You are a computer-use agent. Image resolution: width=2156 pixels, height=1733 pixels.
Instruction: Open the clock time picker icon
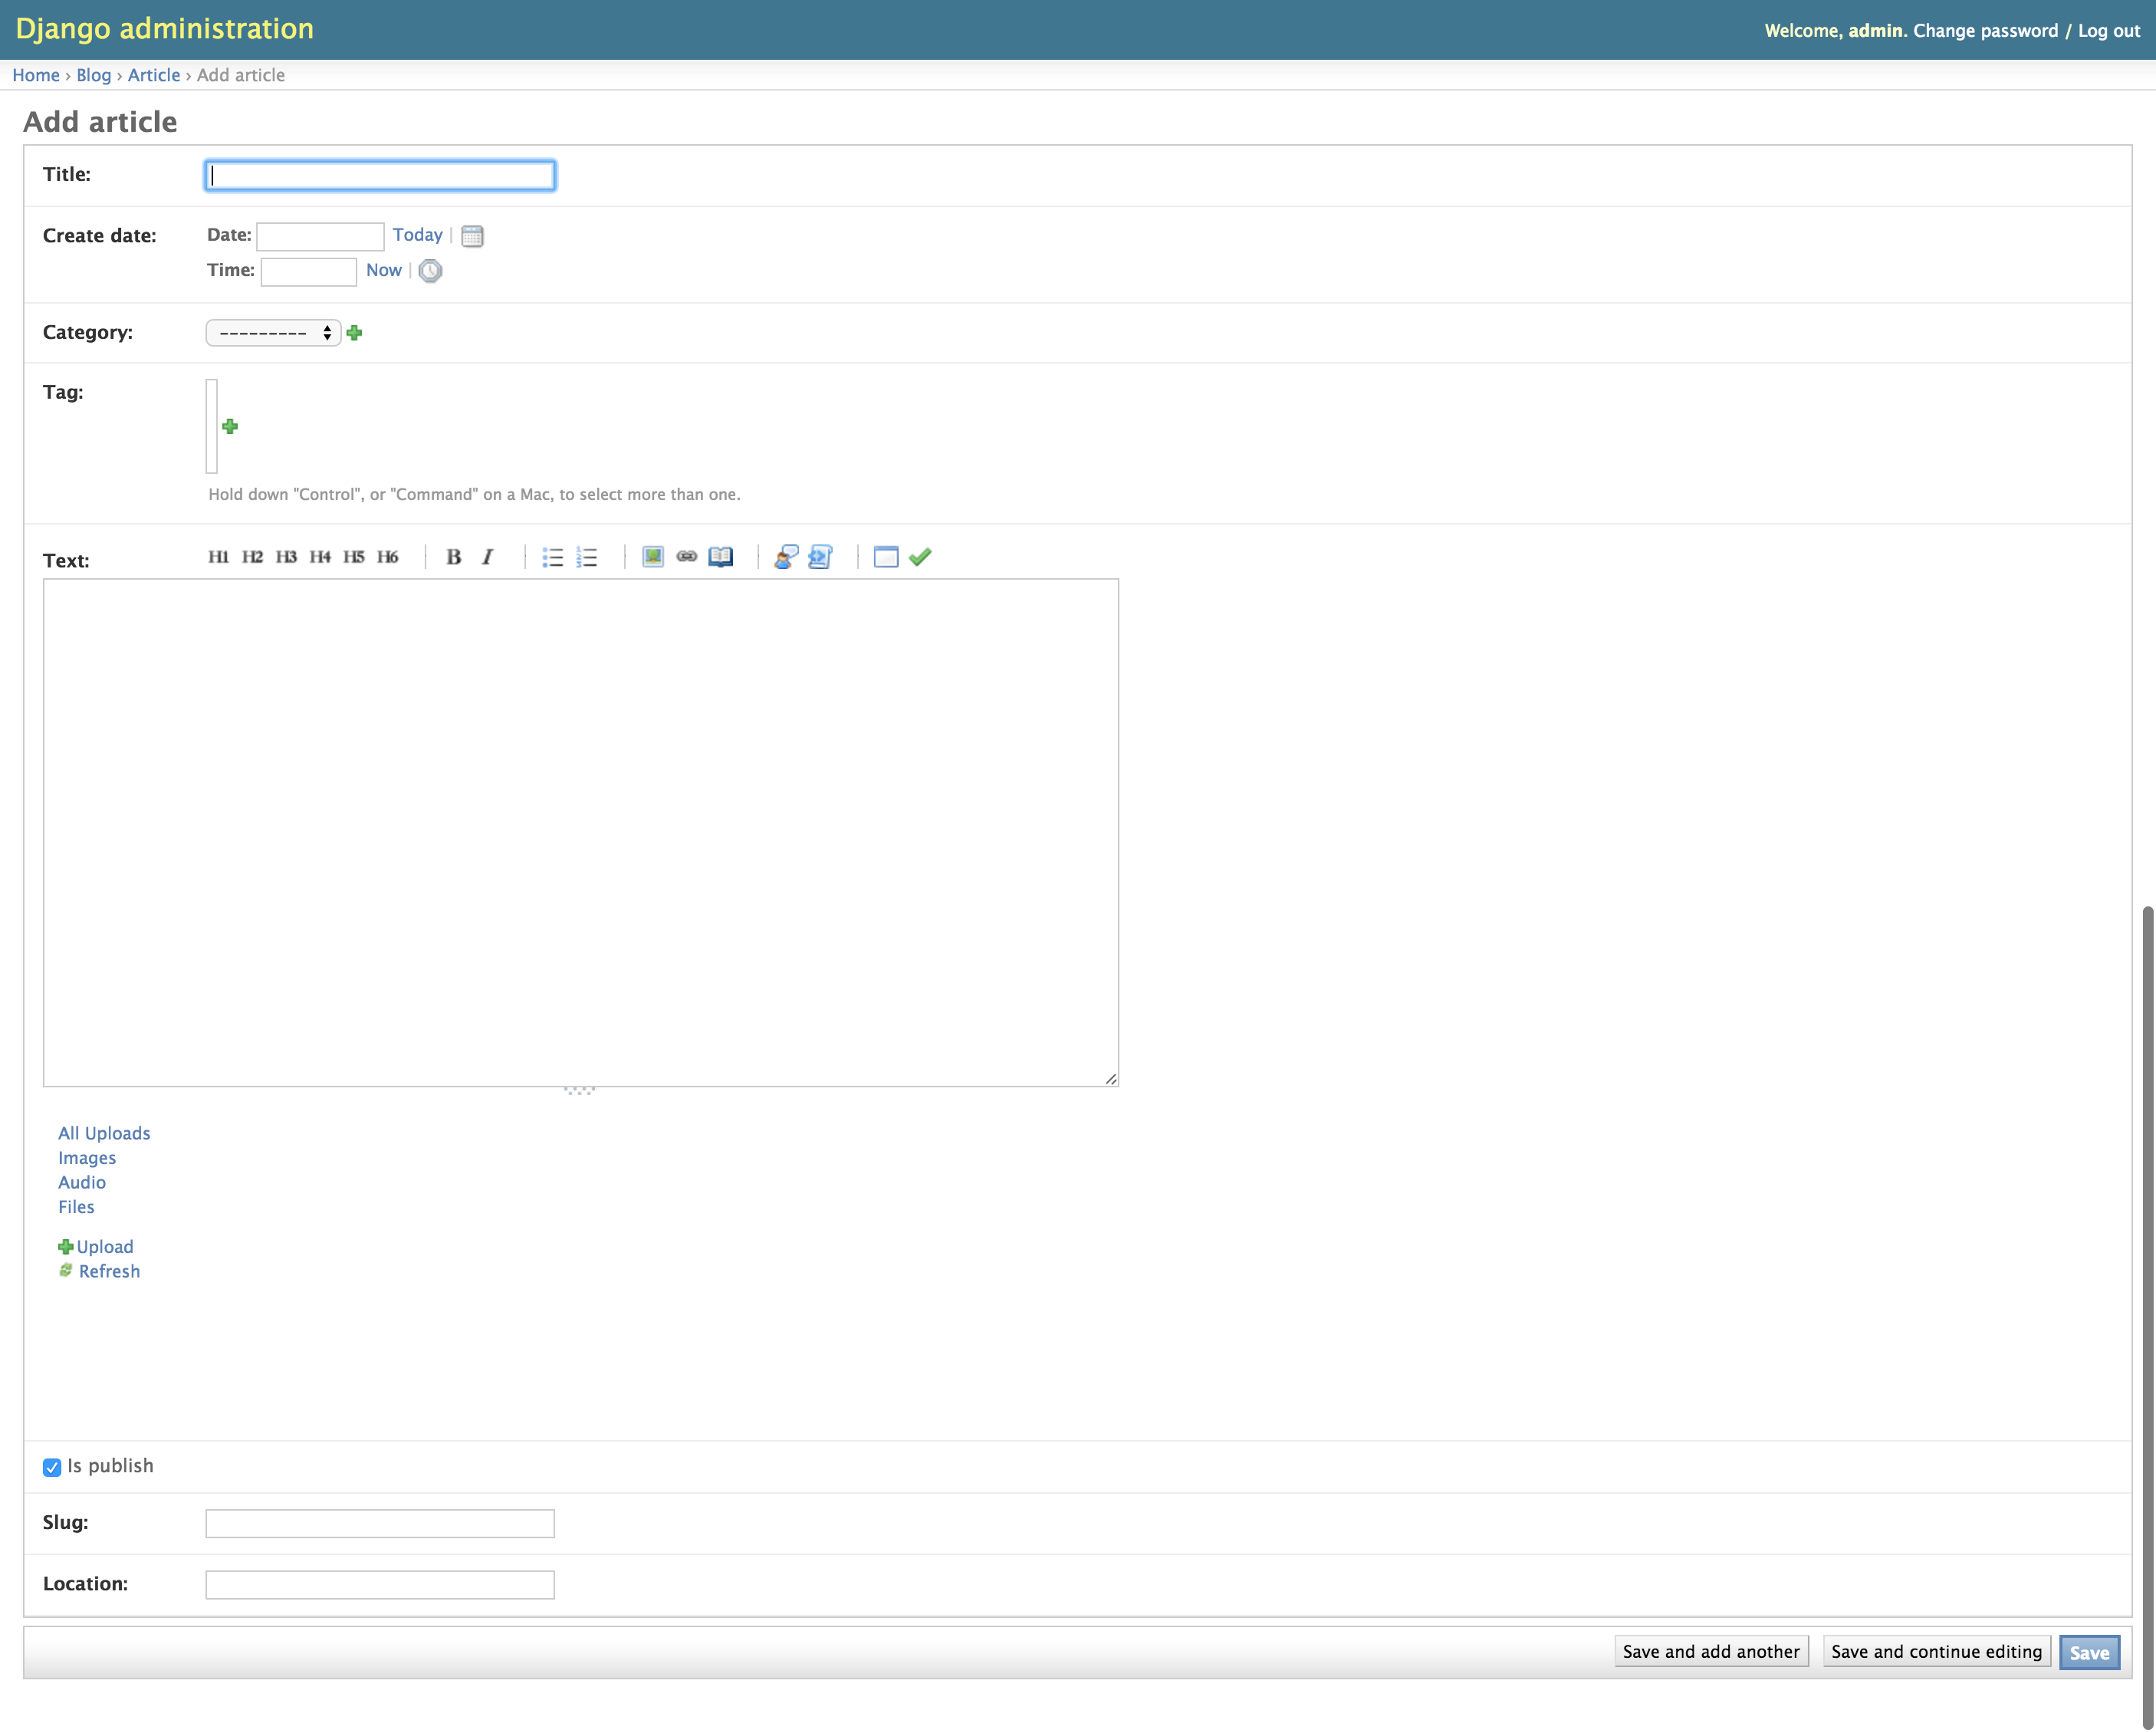coord(430,271)
